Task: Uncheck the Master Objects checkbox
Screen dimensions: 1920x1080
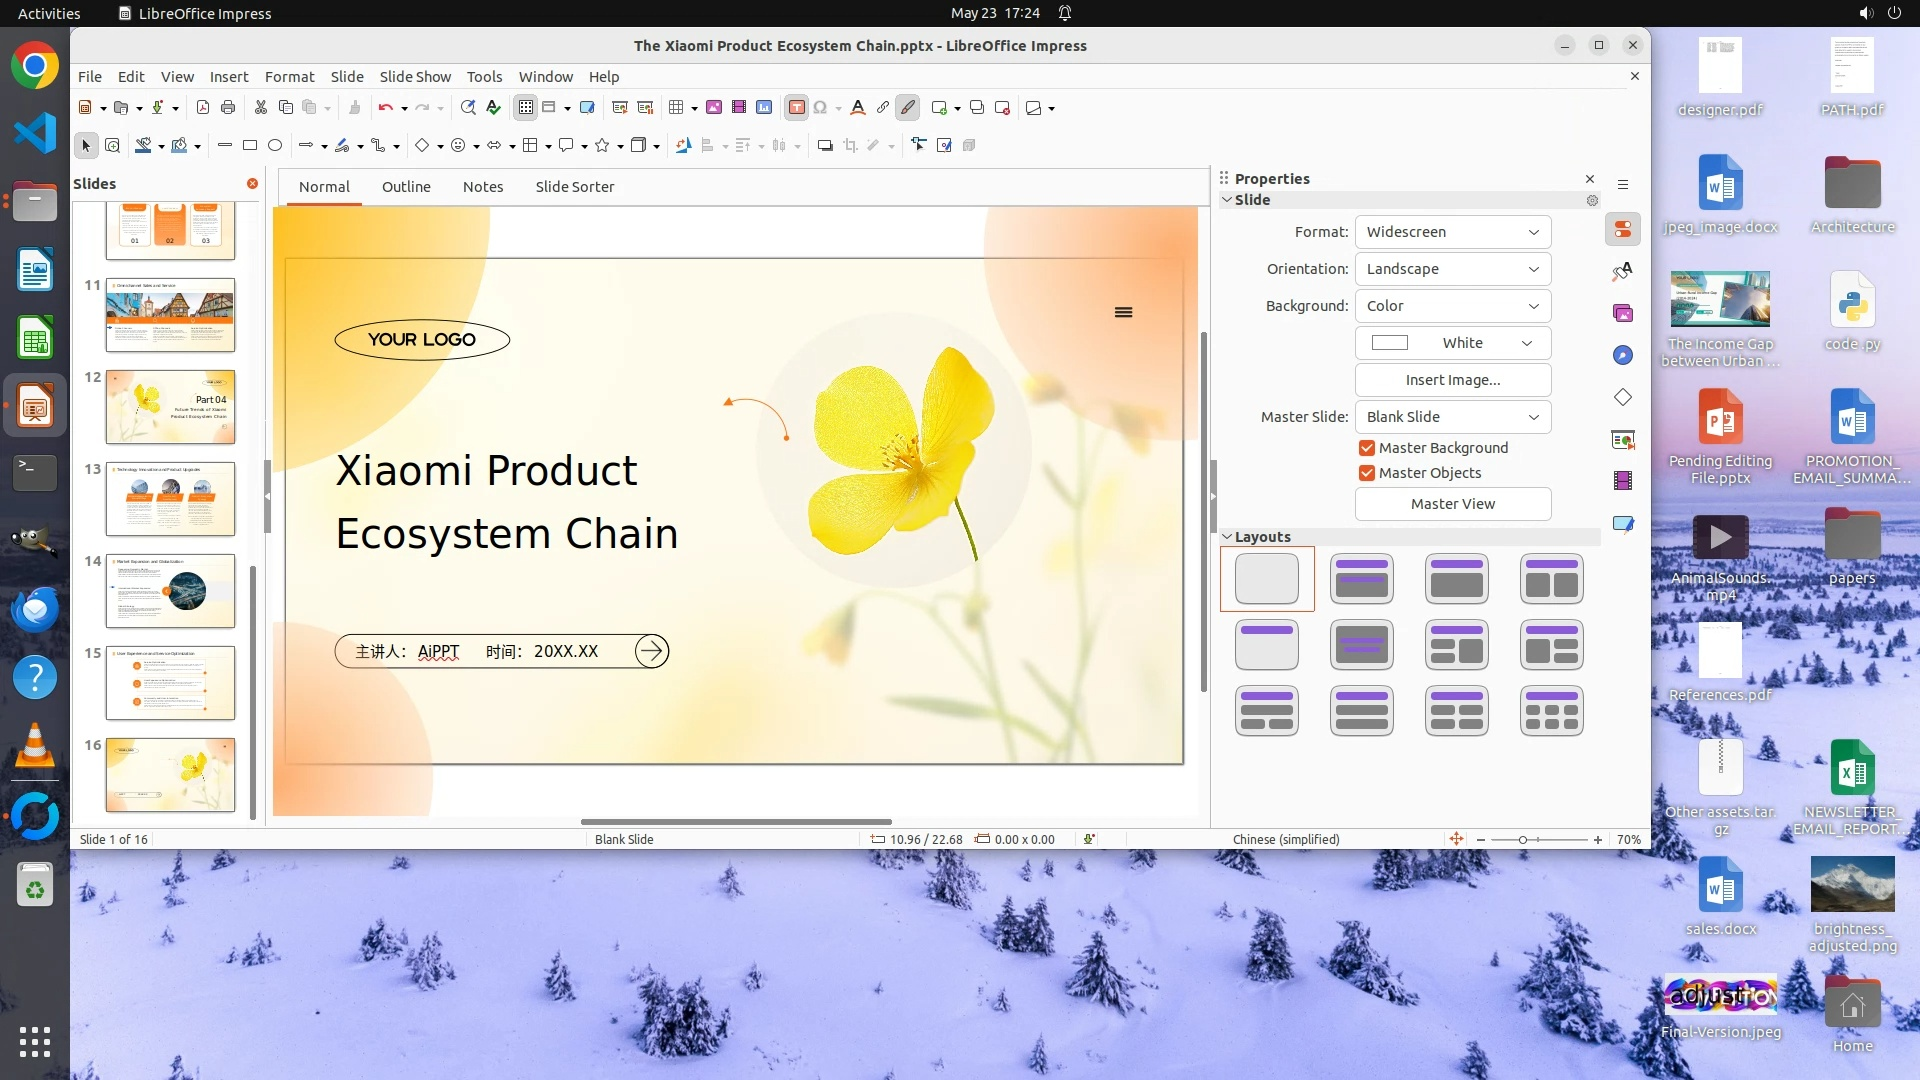Action: tap(1367, 473)
